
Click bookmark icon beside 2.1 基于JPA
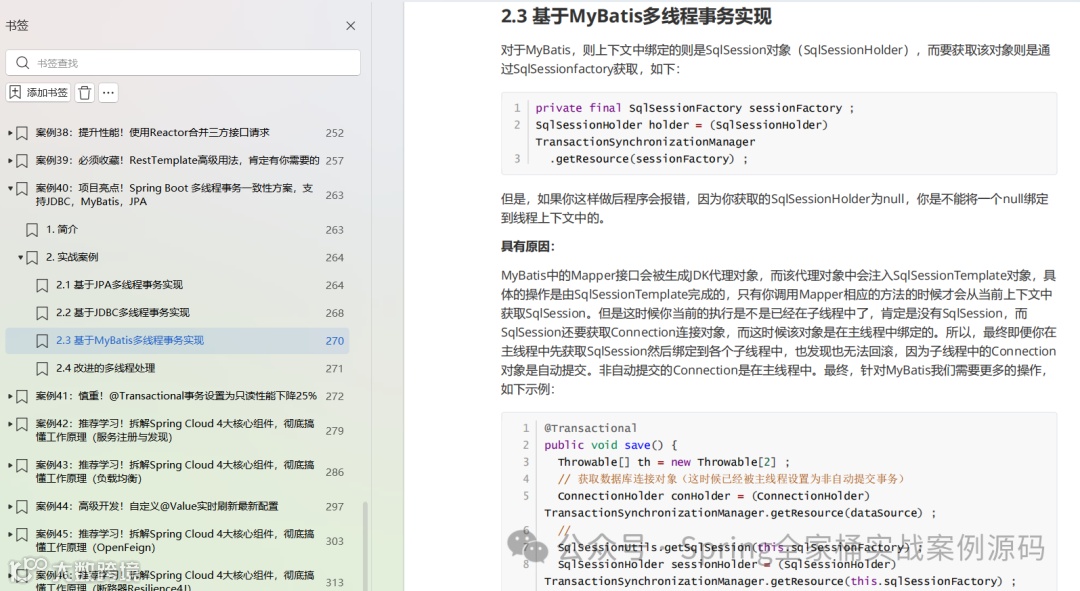pyautogui.click(x=42, y=285)
